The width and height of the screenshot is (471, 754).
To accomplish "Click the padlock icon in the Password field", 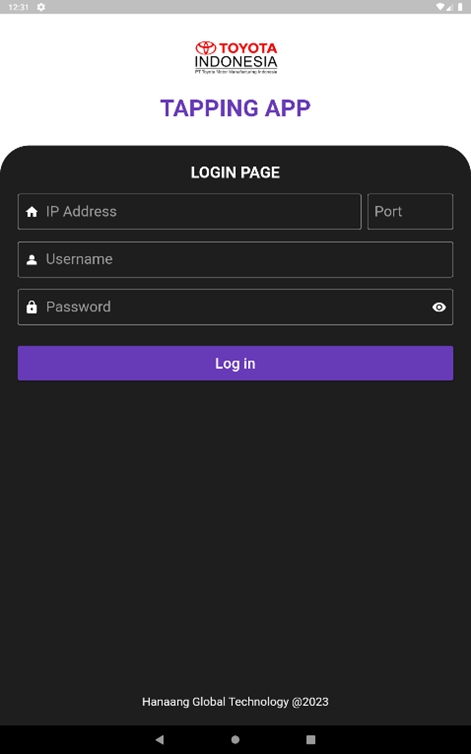I will point(32,307).
